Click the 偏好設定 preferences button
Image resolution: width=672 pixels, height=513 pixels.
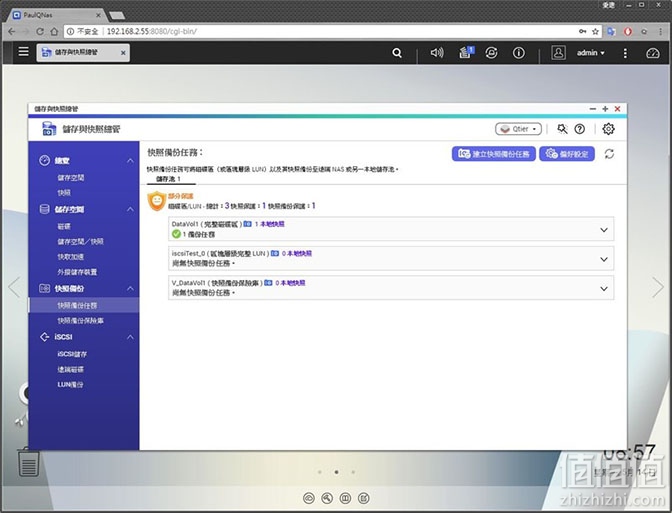[x=567, y=154]
